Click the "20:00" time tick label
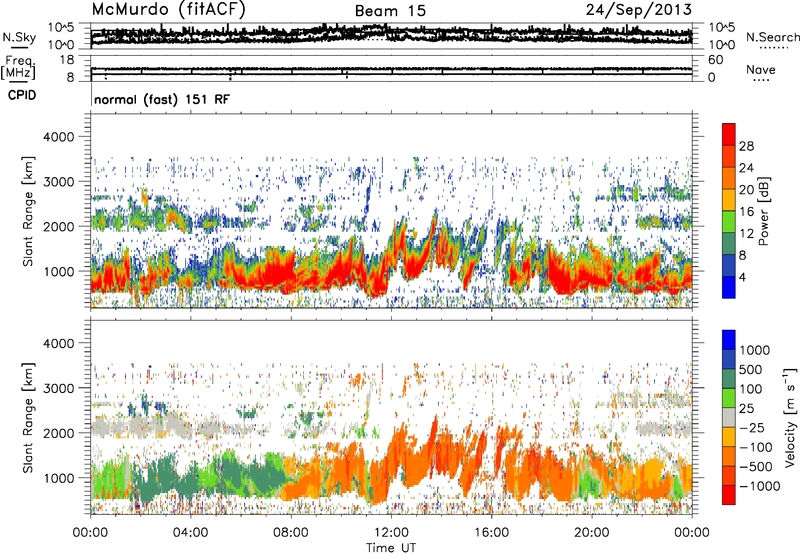Viewport: 800px width, 554px height. pyautogui.click(x=591, y=532)
